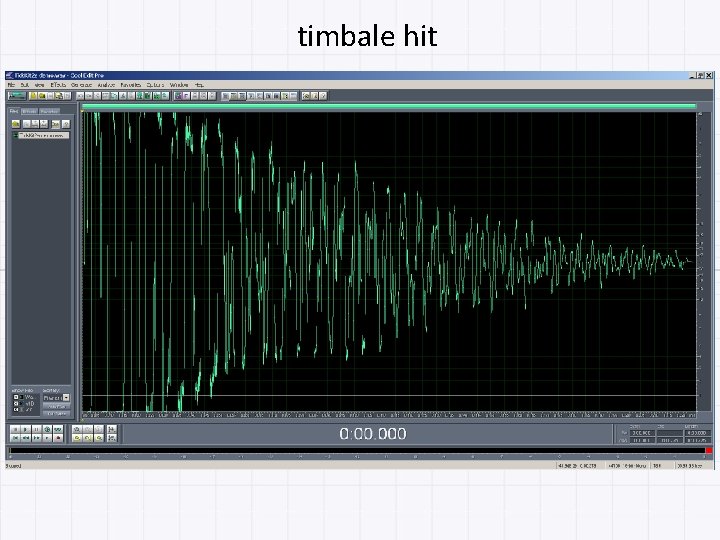Viewport: 720px width, 540px height.
Task: Click the yellow New file toolbar icon
Action: [33, 96]
